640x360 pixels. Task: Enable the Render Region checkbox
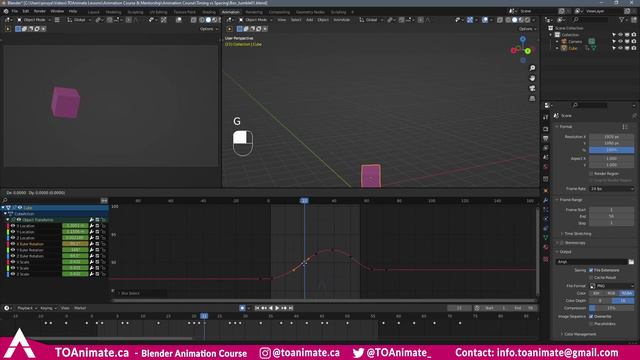coord(591,173)
